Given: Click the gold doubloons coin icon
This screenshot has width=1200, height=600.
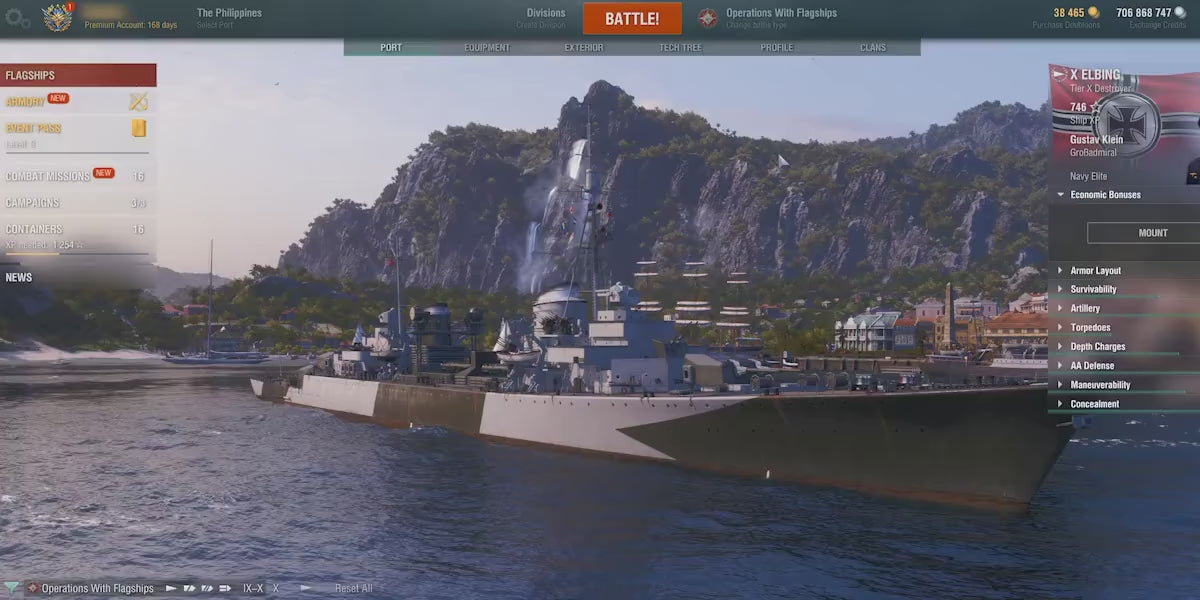Looking at the screenshot, I should 1093,13.
